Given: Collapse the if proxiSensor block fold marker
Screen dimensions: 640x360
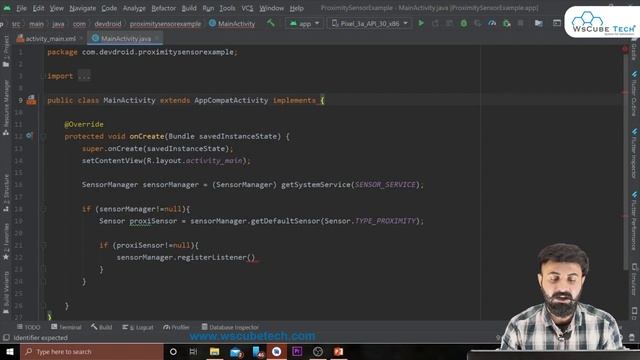Looking at the screenshot, I should tap(43, 245).
